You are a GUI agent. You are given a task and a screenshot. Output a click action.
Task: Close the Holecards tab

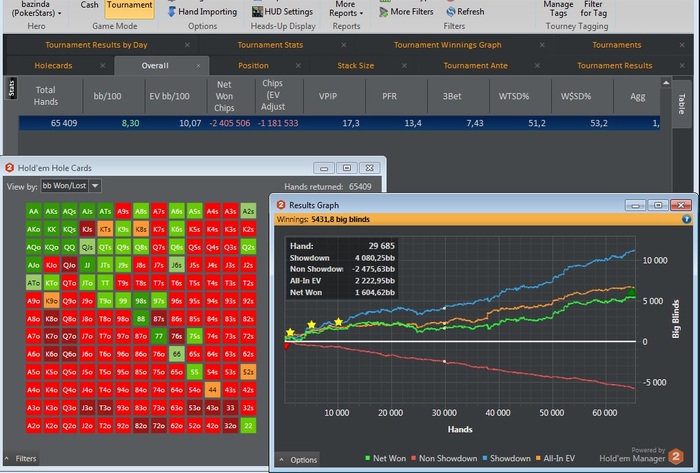pyautogui.click(x=103, y=66)
